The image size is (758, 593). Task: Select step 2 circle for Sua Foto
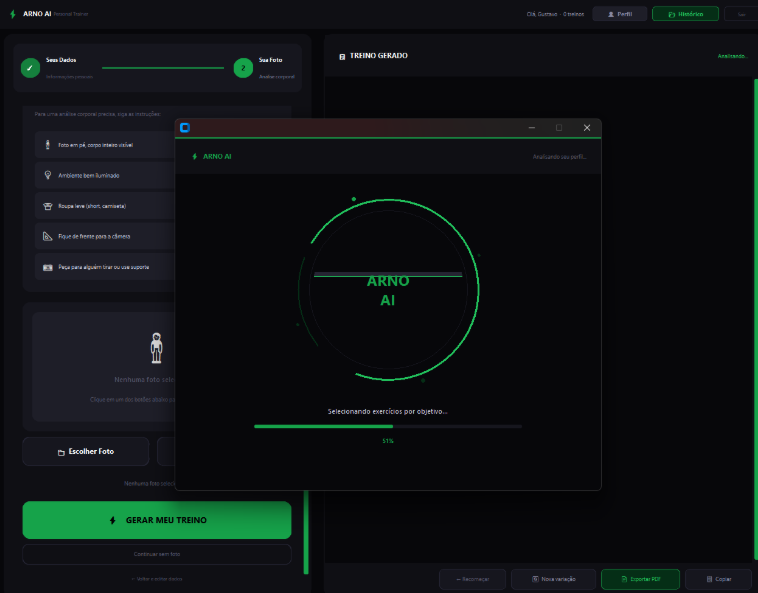tap(243, 68)
